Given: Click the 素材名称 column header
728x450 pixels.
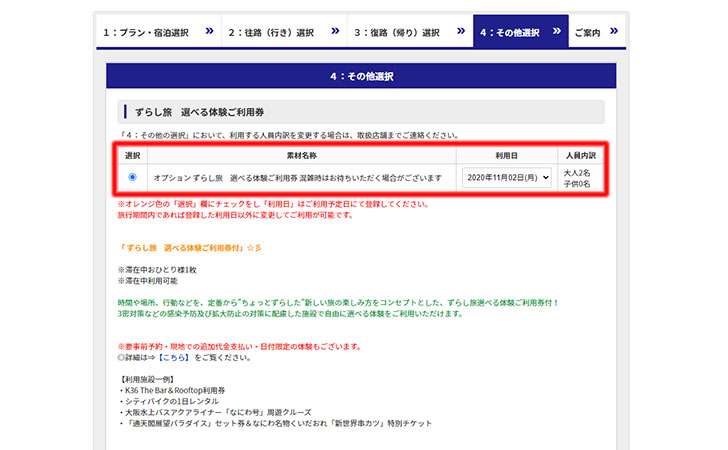Looking at the screenshot, I should (302, 156).
